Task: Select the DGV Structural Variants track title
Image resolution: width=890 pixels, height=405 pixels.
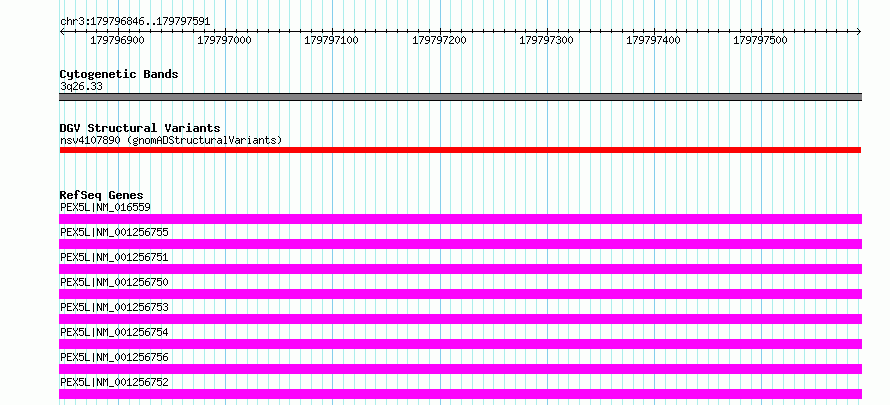Action: (x=140, y=128)
